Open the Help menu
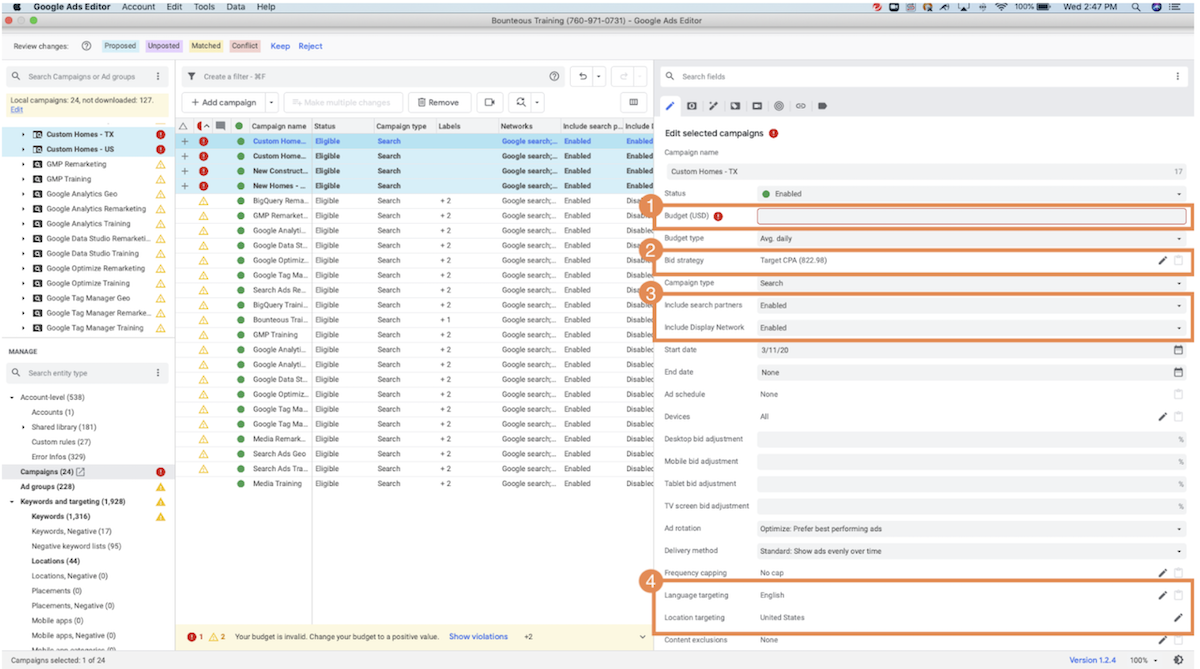 pos(266,7)
